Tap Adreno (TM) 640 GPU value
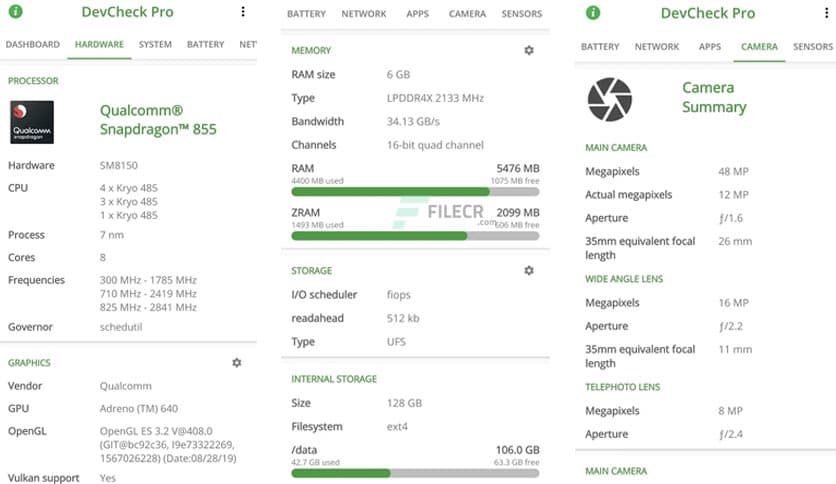Screen dimensions: 836x484 pyautogui.click(x=139, y=408)
